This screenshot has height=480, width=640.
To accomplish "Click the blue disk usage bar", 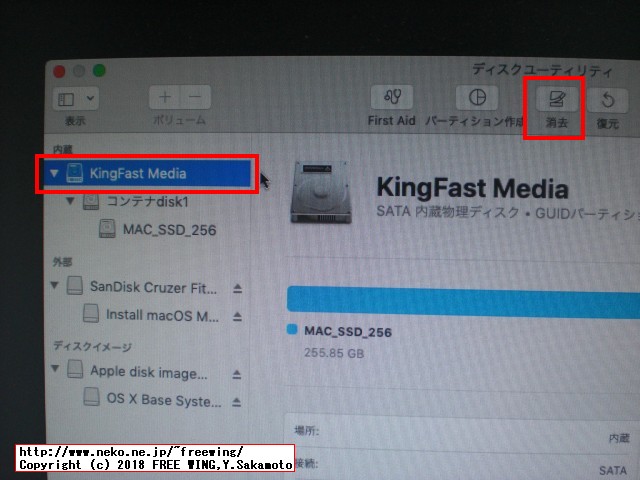I will (462, 300).
